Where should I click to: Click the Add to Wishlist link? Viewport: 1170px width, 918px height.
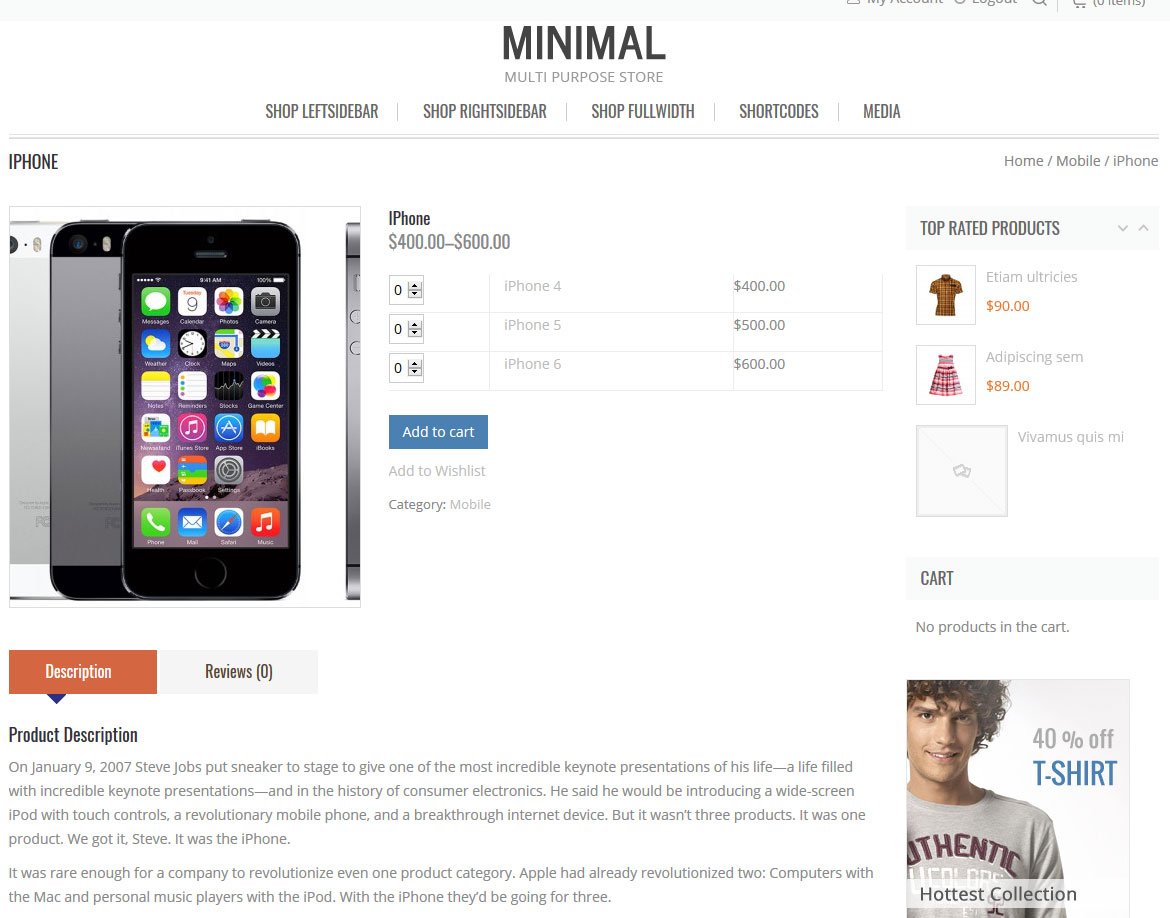click(x=437, y=471)
